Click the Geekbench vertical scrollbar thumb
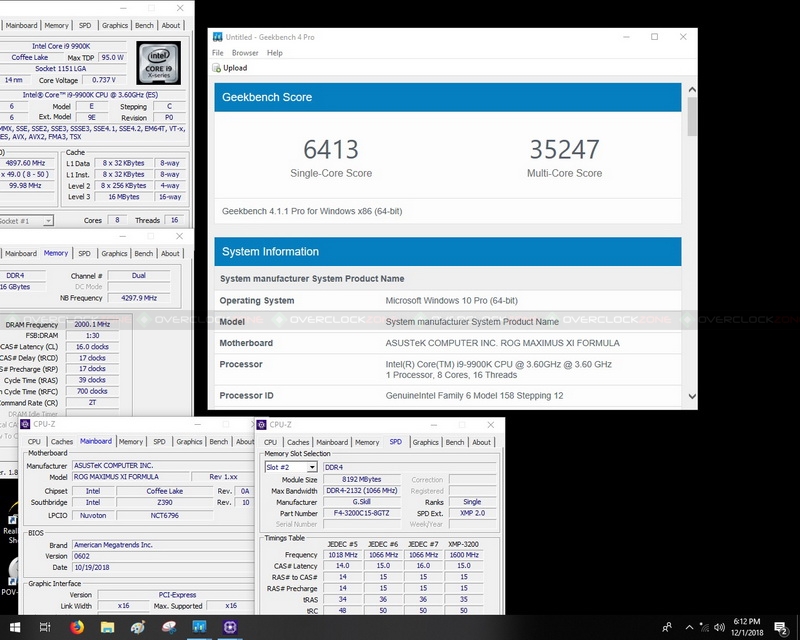 692,116
